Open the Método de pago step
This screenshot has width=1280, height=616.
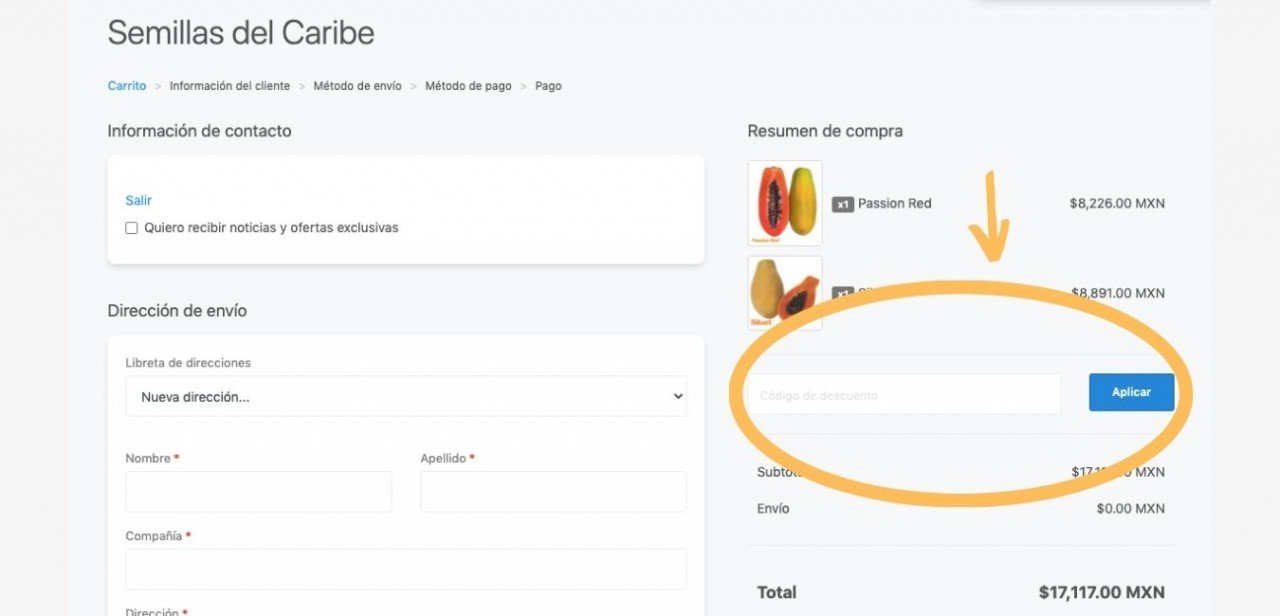coord(468,86)
